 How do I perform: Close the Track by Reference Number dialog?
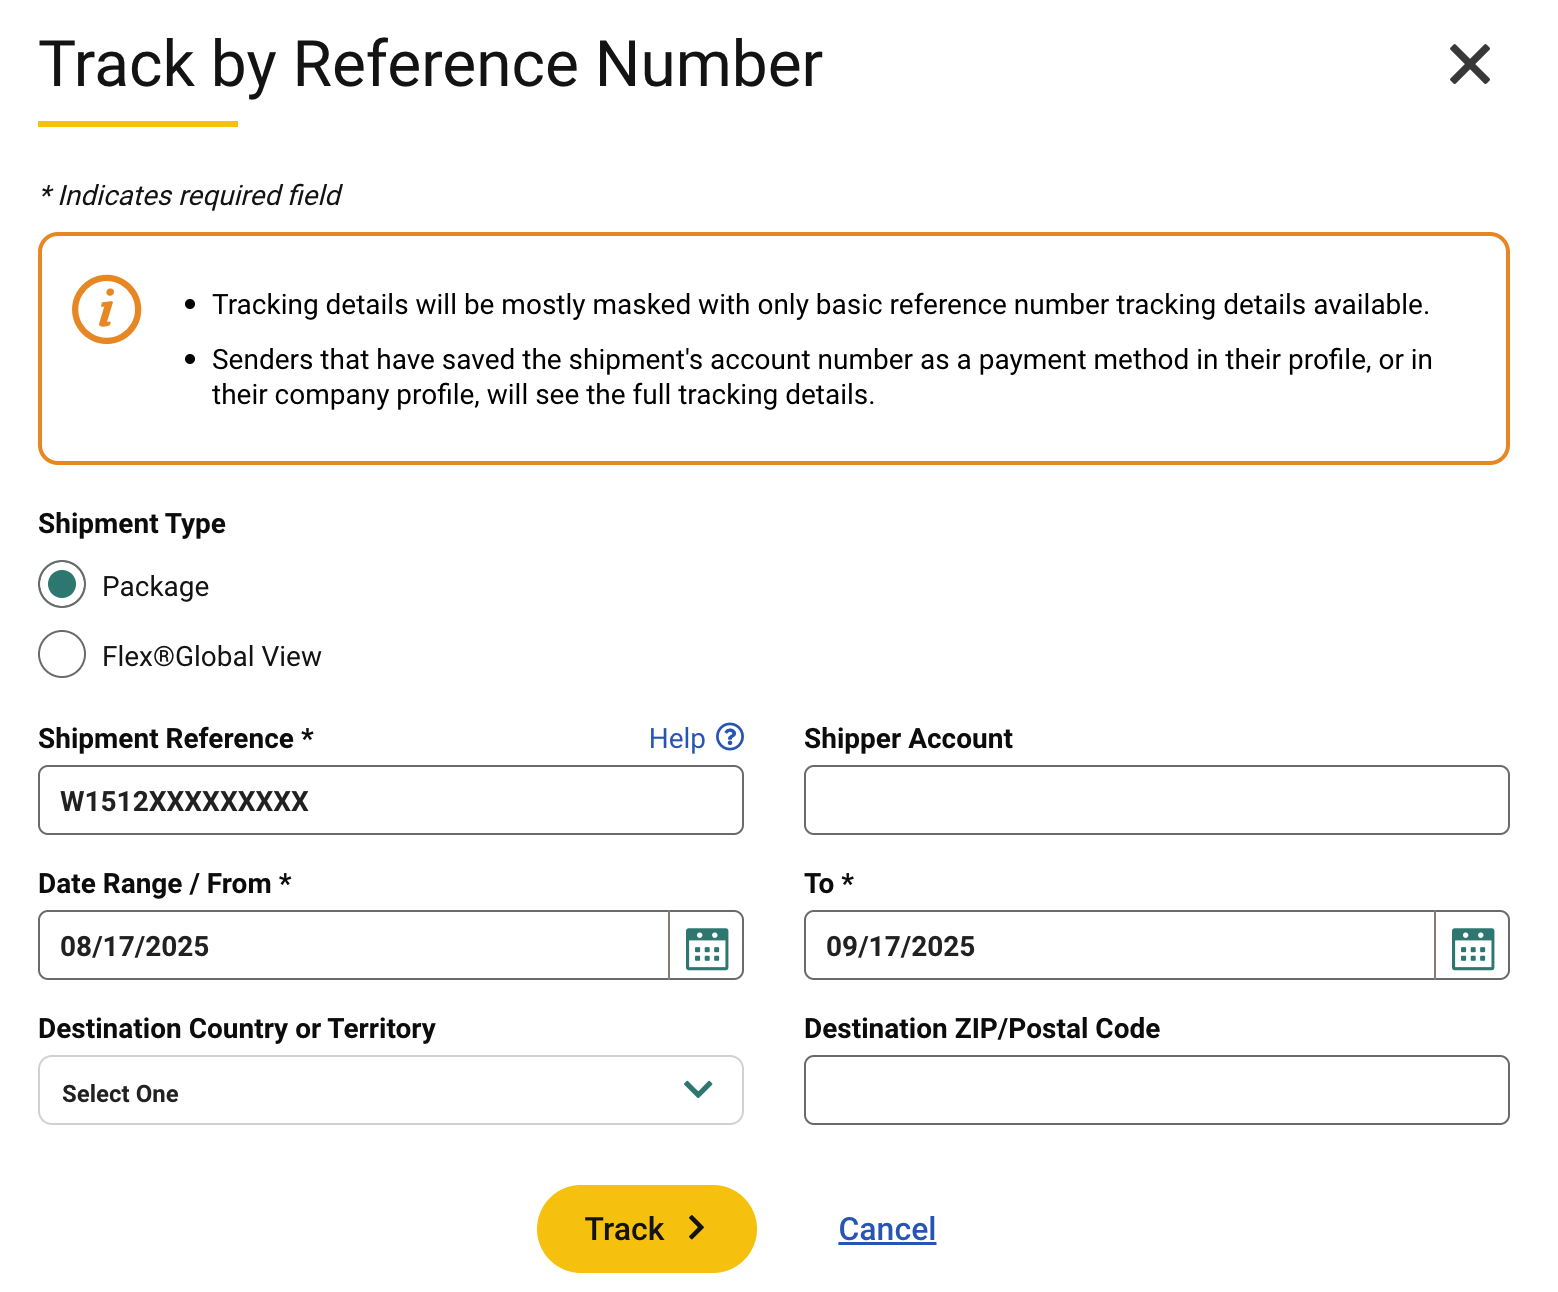point(1469,65)
